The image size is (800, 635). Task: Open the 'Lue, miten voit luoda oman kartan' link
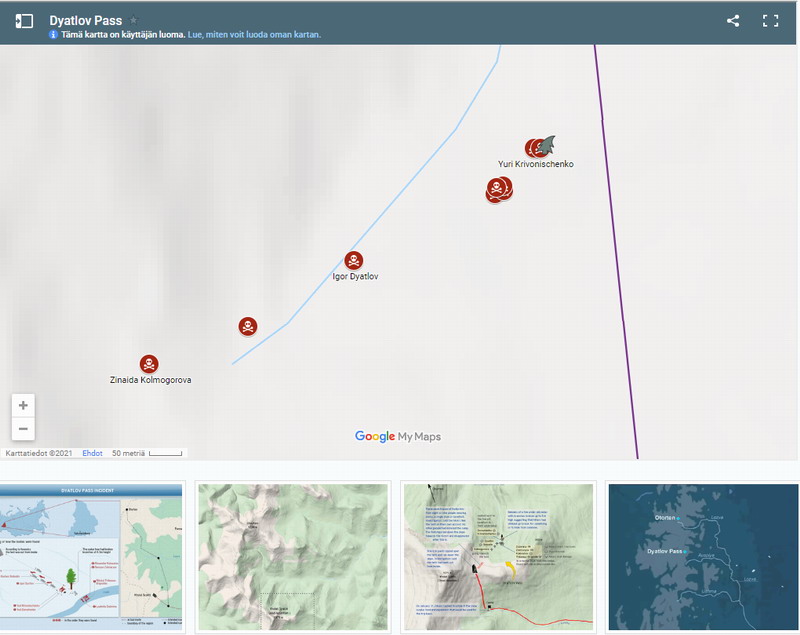254,35
